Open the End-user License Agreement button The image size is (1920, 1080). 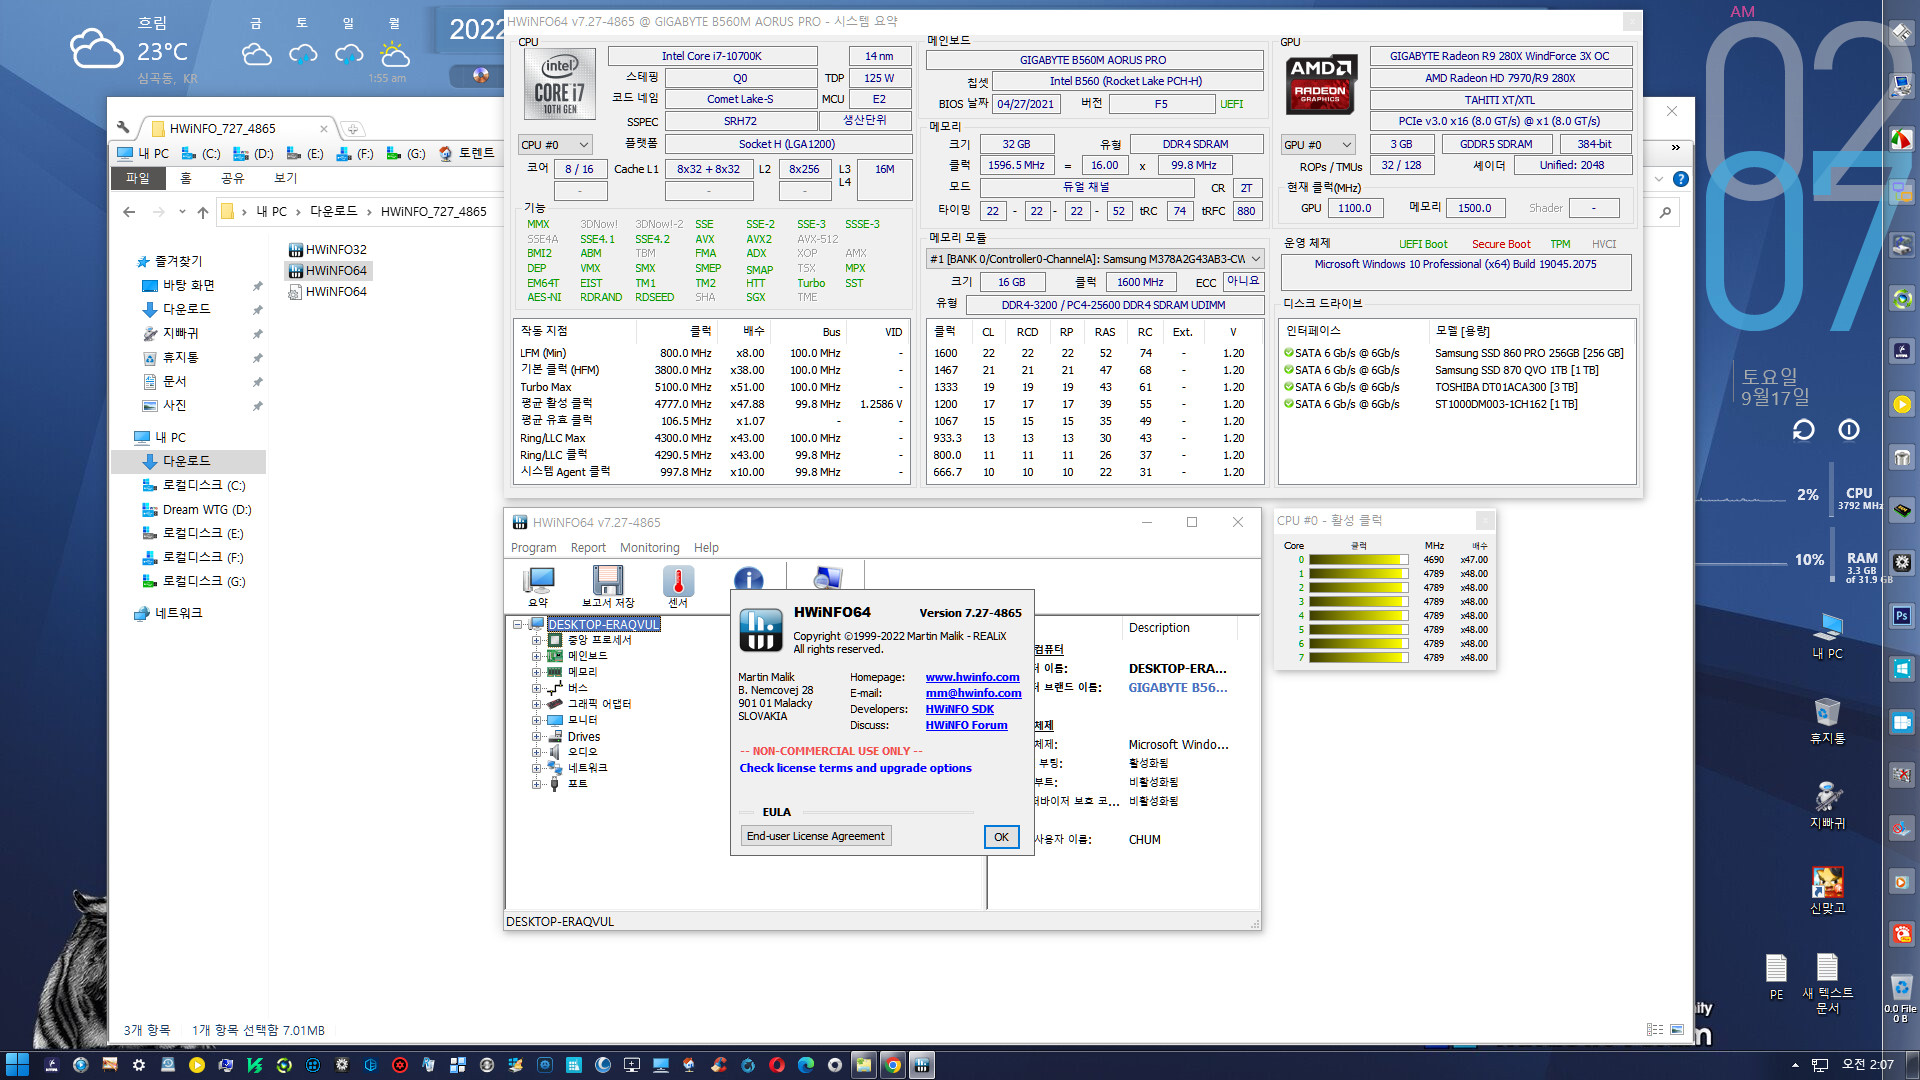[815, 836]
